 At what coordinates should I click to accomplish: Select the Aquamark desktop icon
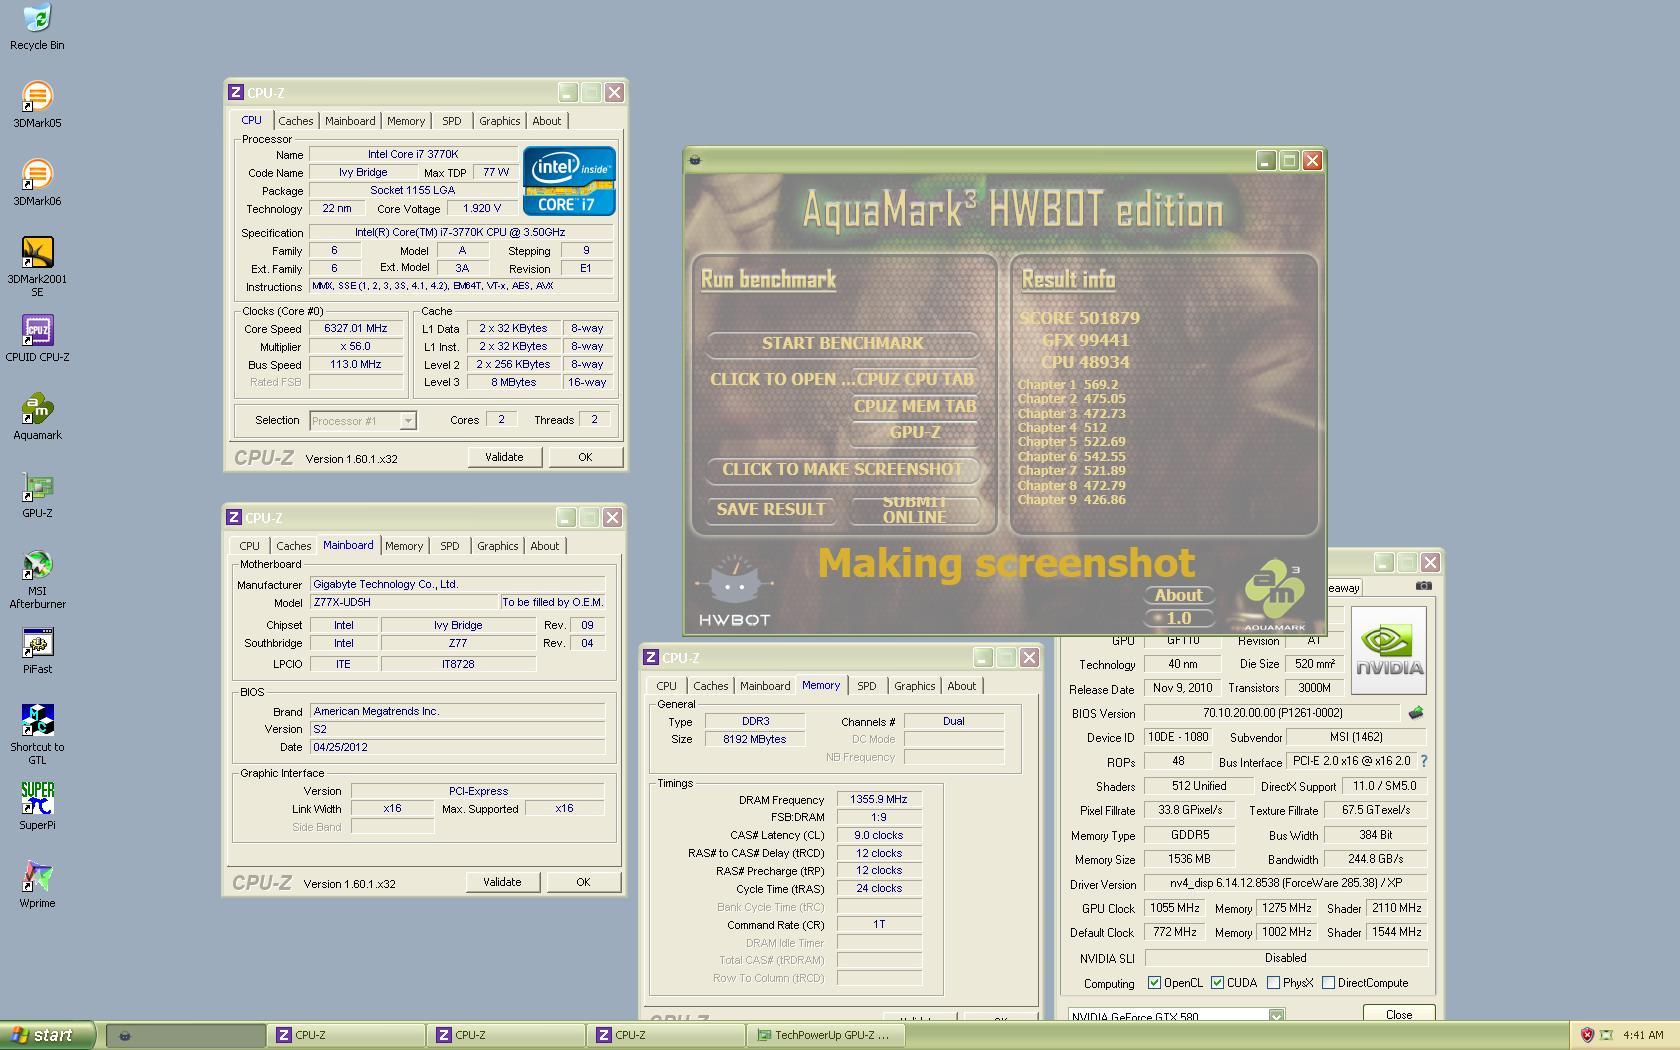pyautogui.click(x=37, y=417)
